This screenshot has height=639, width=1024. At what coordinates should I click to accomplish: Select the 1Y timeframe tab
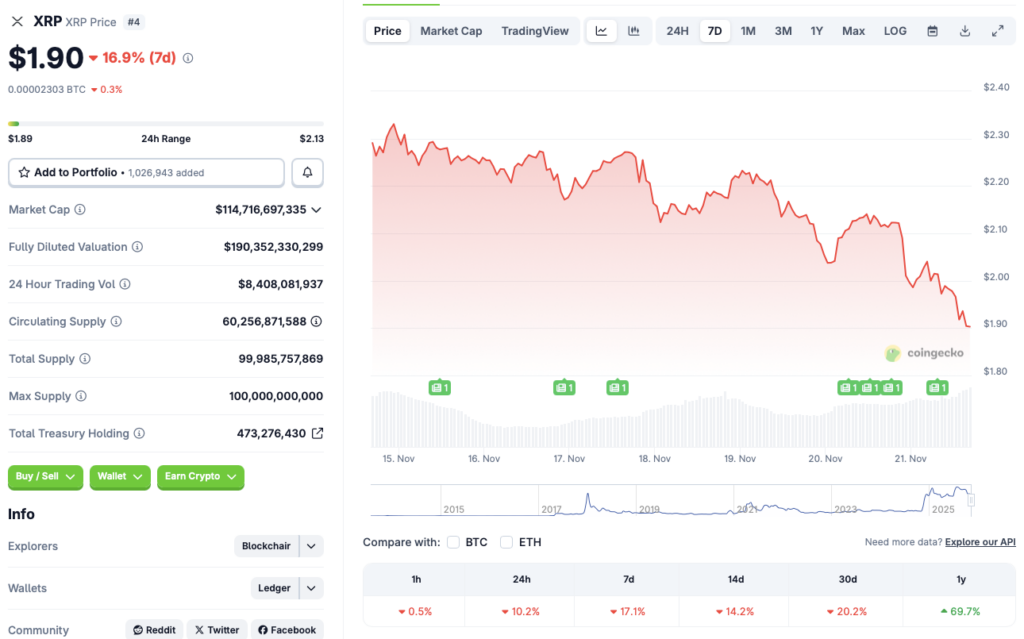coord(816,31)
